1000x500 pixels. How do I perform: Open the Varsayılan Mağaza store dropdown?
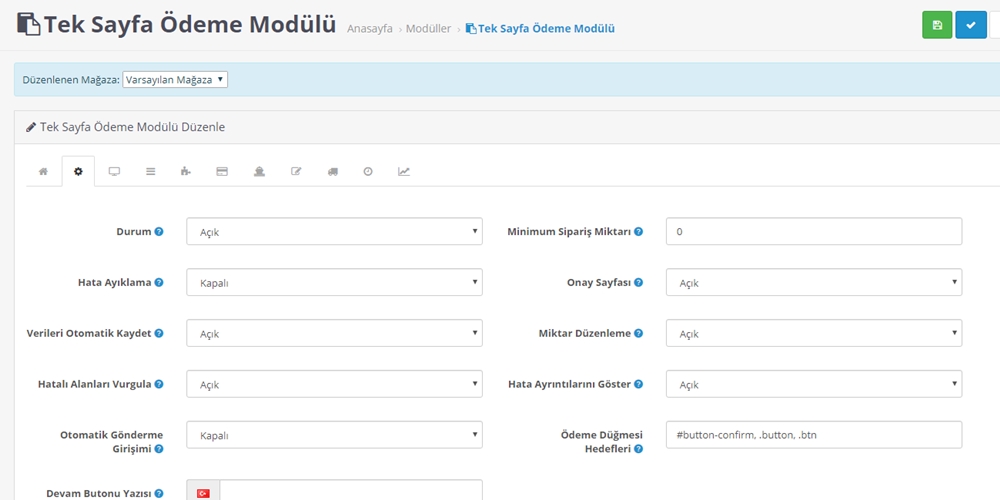click(175, 80)
